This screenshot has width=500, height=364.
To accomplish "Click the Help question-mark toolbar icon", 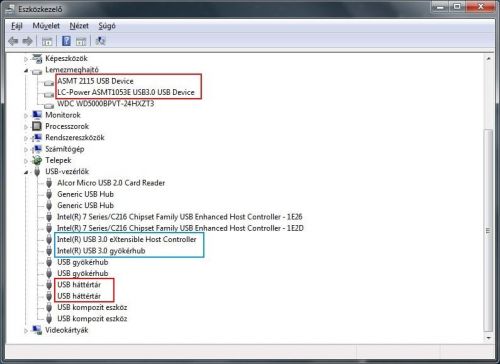I will (x=66, y=41).
